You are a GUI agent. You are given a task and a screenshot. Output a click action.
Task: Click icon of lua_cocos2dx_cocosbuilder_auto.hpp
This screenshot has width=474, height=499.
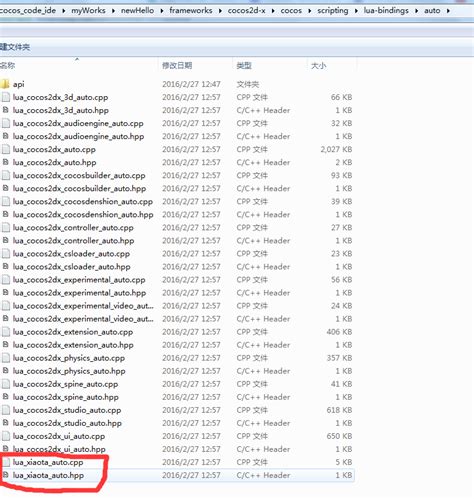pos(6,188)
